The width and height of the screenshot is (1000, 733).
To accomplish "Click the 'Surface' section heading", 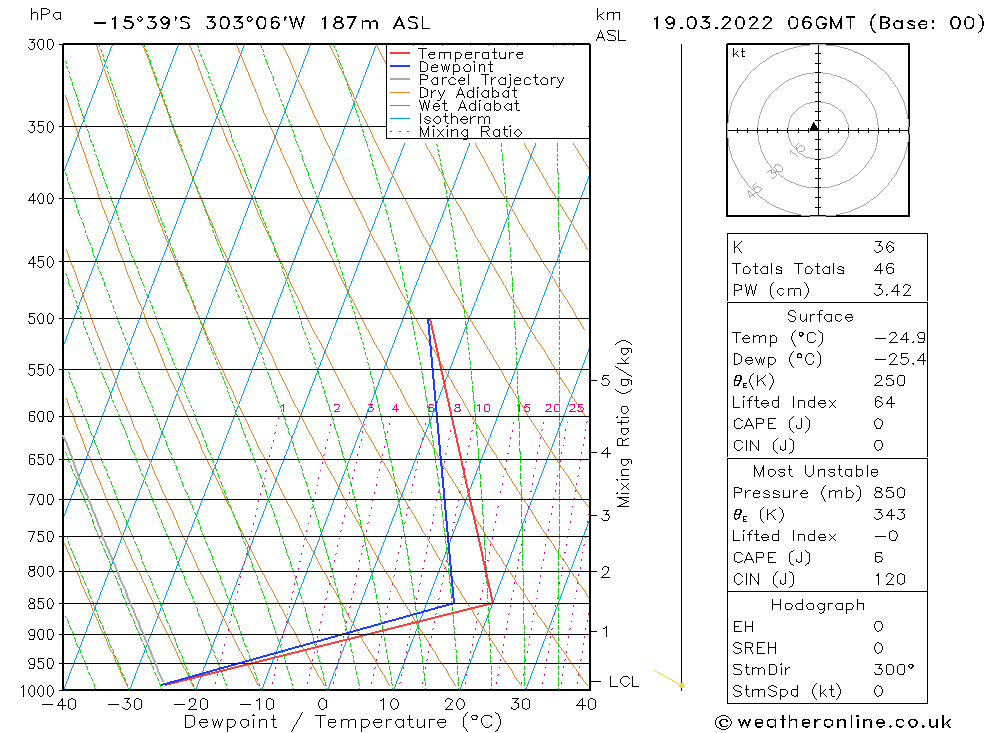I will pyautogui.click(x=820, y=316).
